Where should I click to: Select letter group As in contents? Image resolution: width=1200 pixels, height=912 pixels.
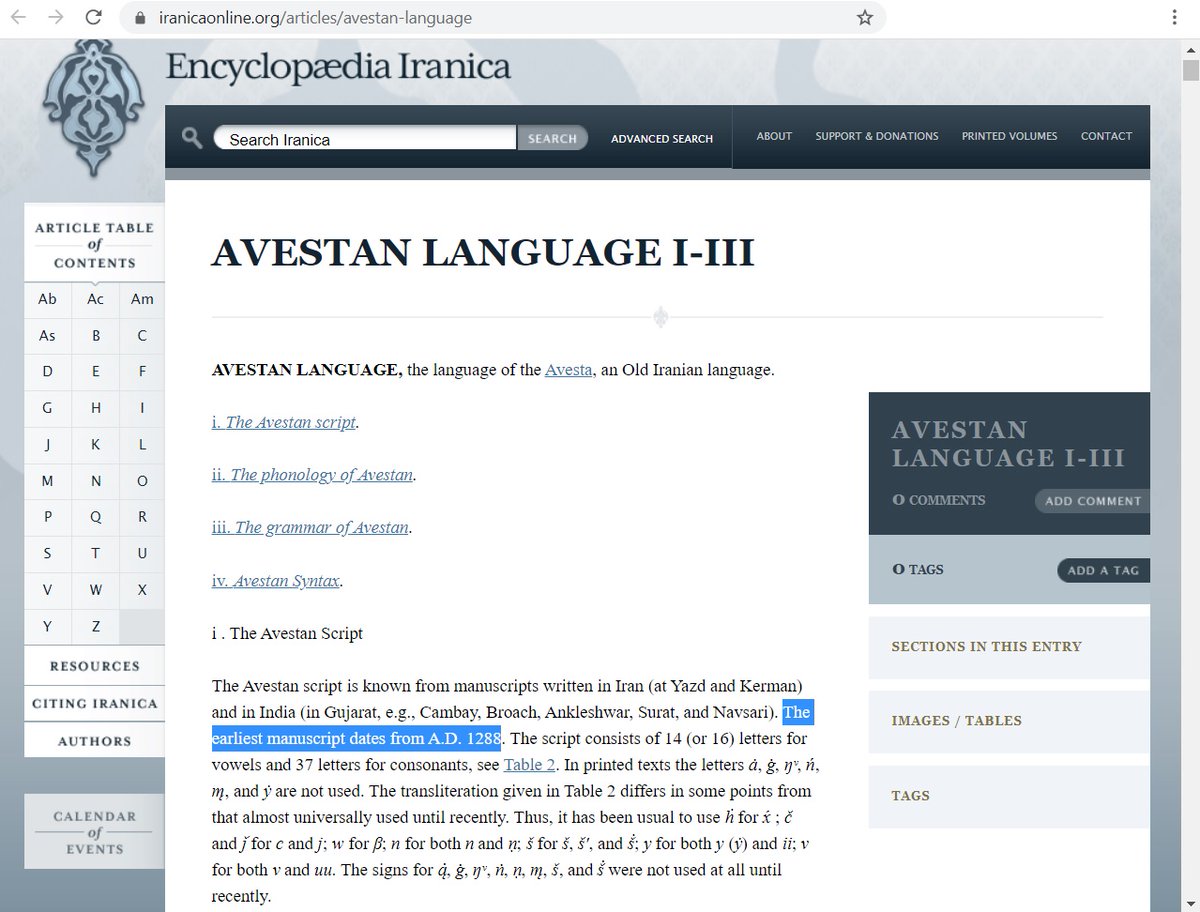(47, 336)
